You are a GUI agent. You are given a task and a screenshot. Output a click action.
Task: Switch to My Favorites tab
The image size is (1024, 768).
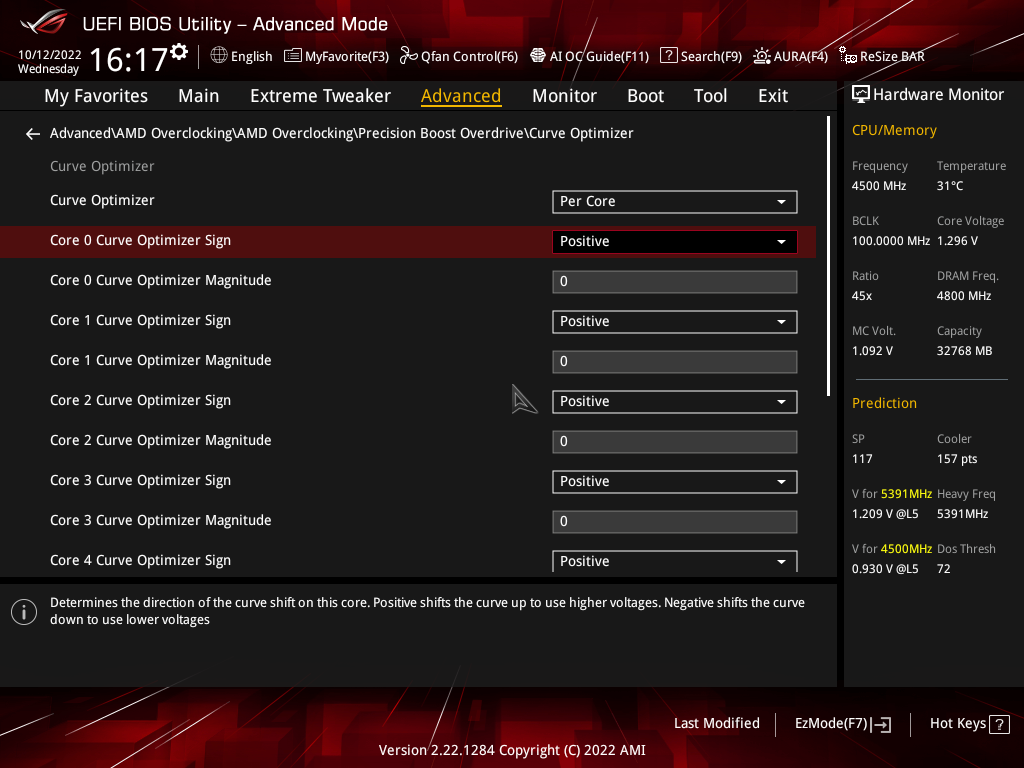point(96,96)
